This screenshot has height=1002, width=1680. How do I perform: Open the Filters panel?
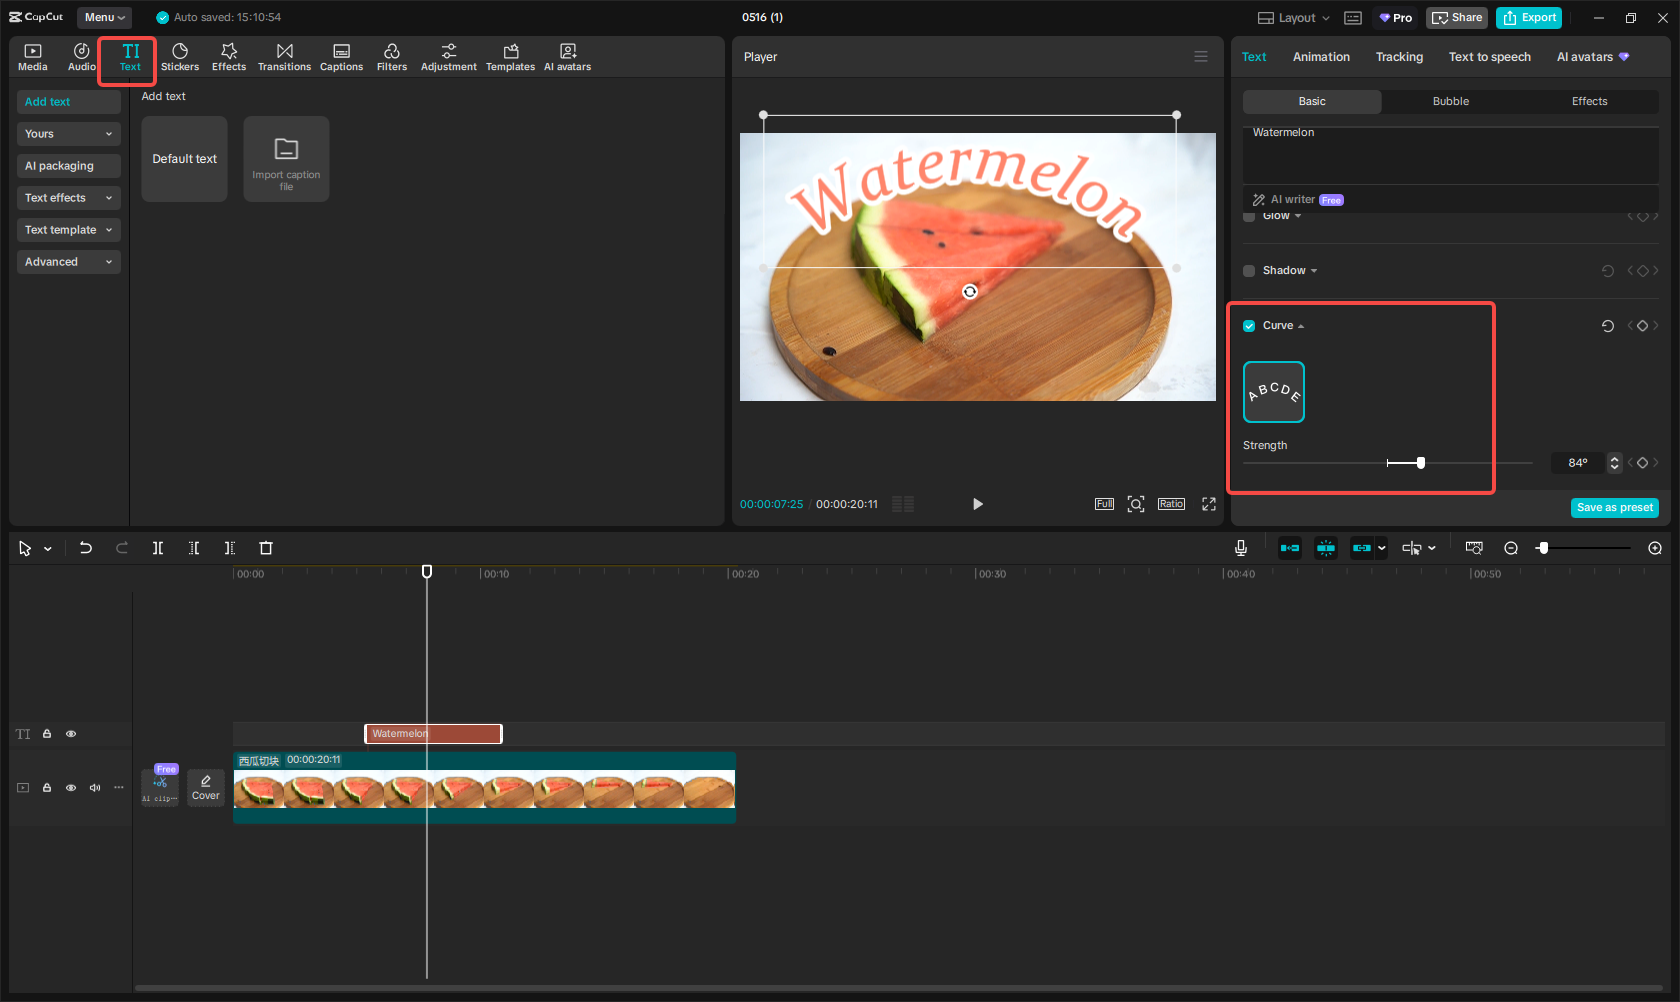[x=391, y=57]
